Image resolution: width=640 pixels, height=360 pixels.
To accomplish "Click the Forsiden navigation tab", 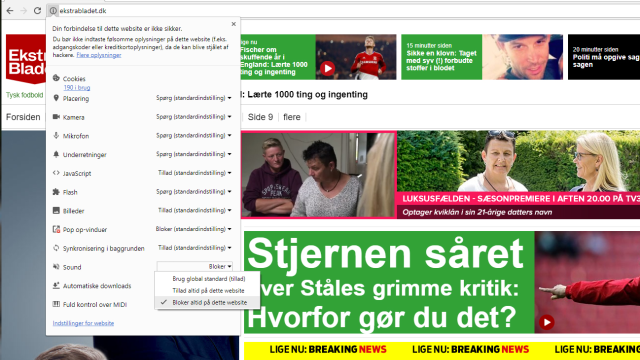I will (23, 117).
